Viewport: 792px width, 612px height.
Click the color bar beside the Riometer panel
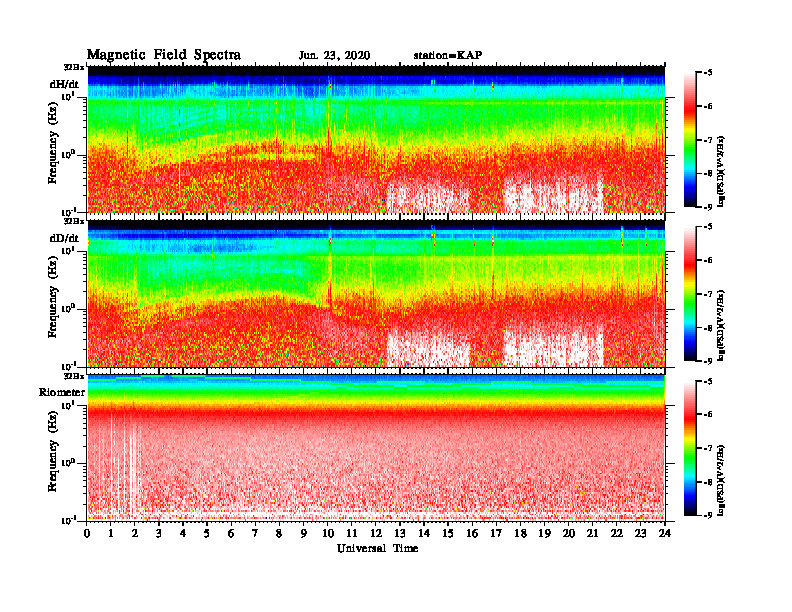(x=690, y=448)
